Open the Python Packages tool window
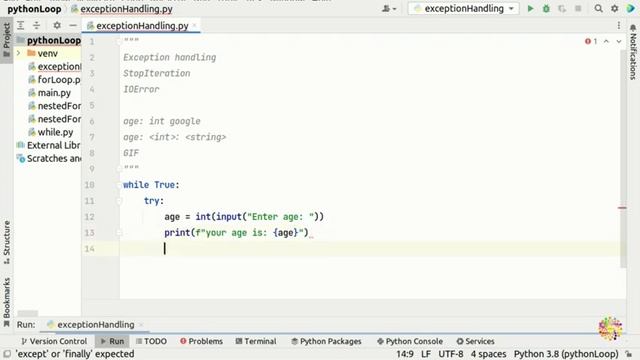This screenshot has height=360, width=640. coord(326,341)
